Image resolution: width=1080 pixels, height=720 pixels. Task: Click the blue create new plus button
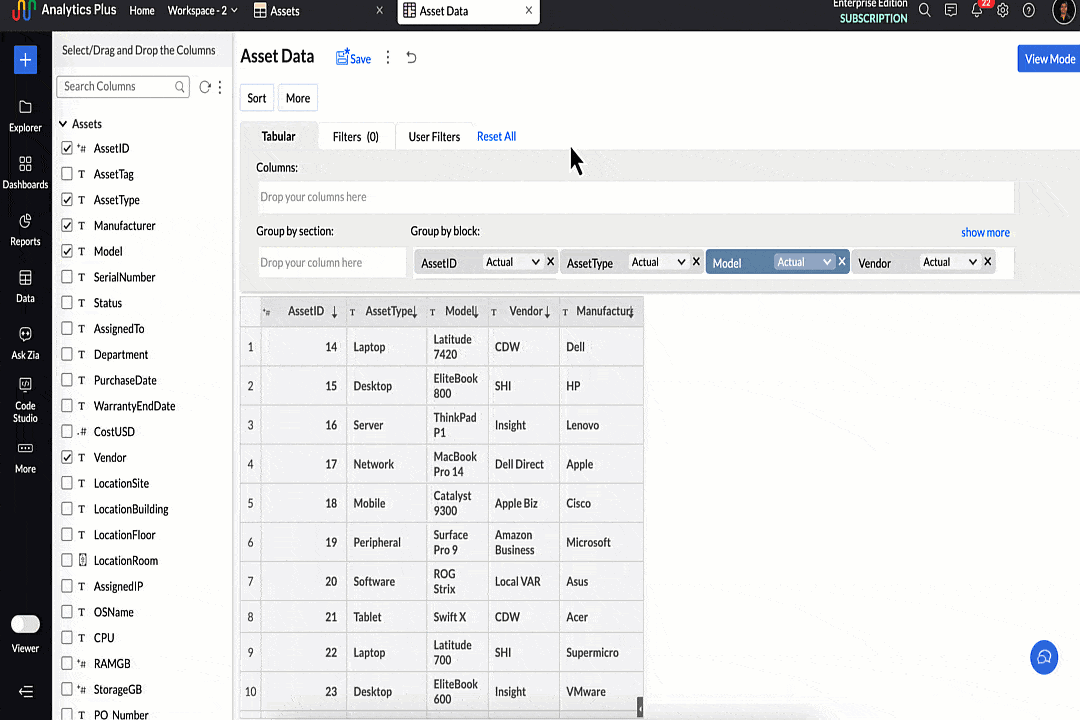point(25,60)
